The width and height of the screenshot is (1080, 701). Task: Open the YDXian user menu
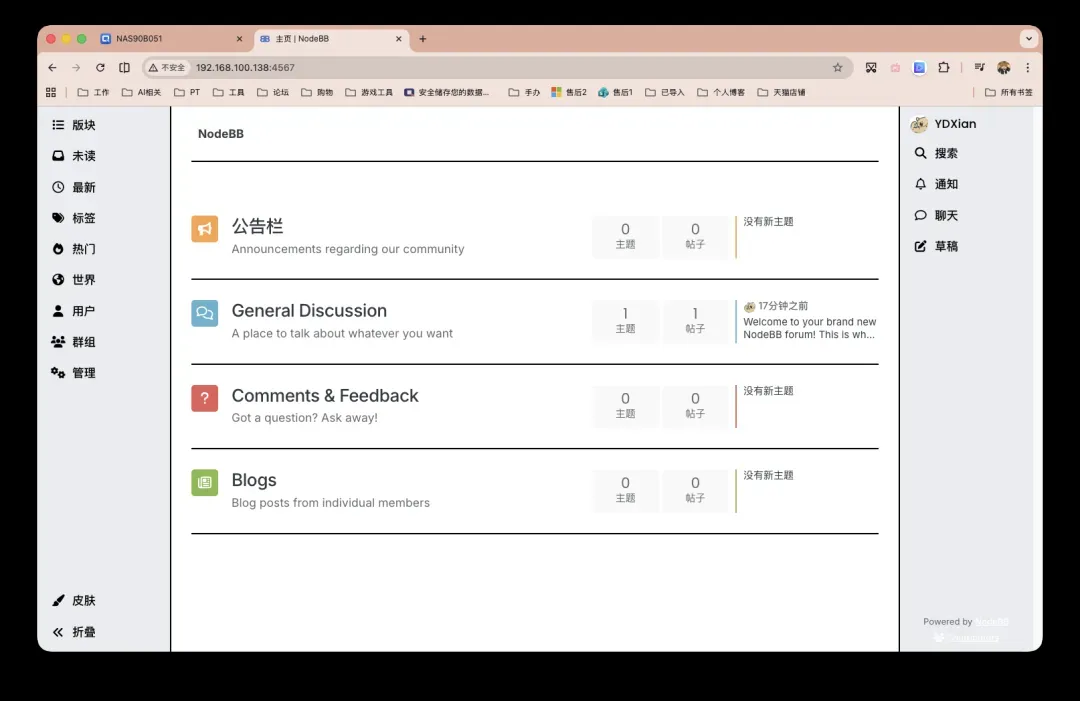(943, 124)
